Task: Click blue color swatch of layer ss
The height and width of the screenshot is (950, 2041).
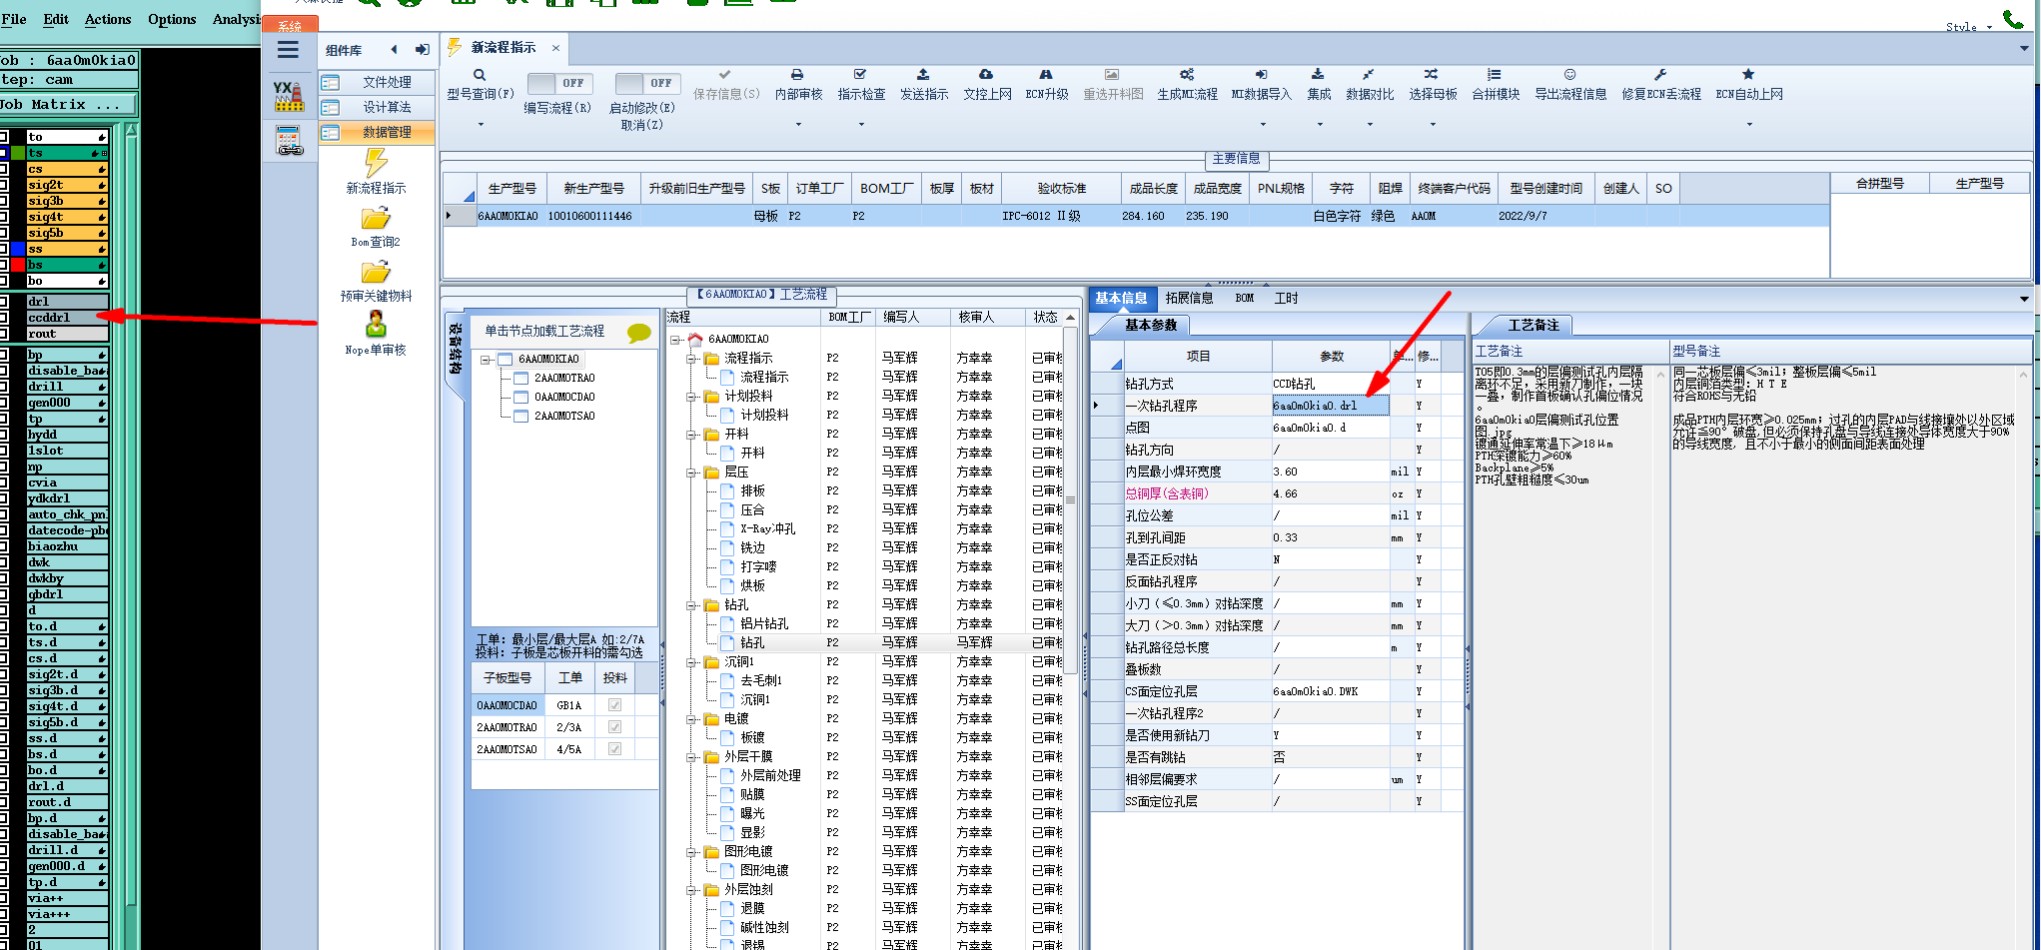Action: click(x=17, y=249)
